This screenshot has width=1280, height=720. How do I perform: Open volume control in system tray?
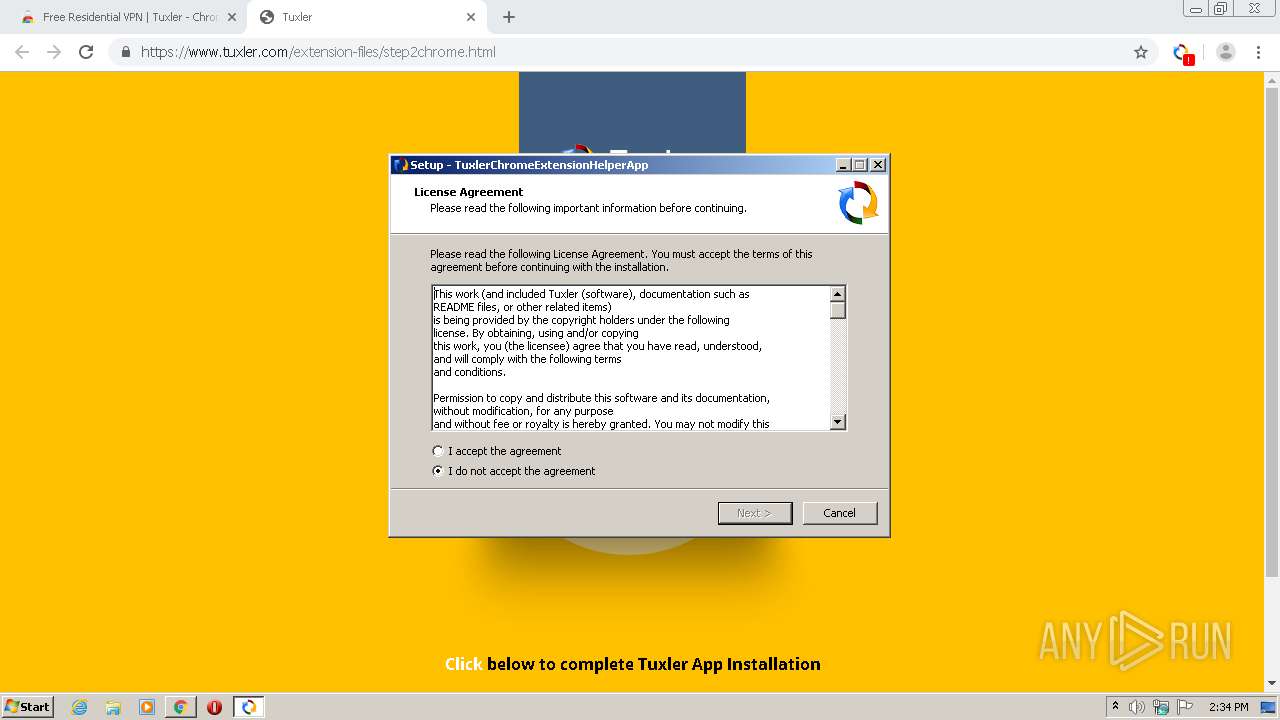1137,707
